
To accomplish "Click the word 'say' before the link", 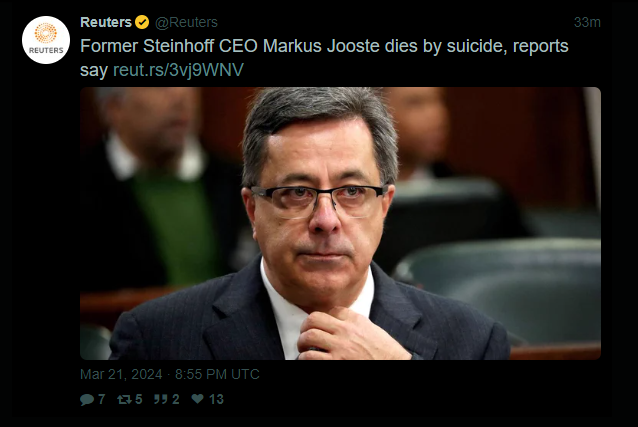I will pyautogui.click(x=94, y=71).
